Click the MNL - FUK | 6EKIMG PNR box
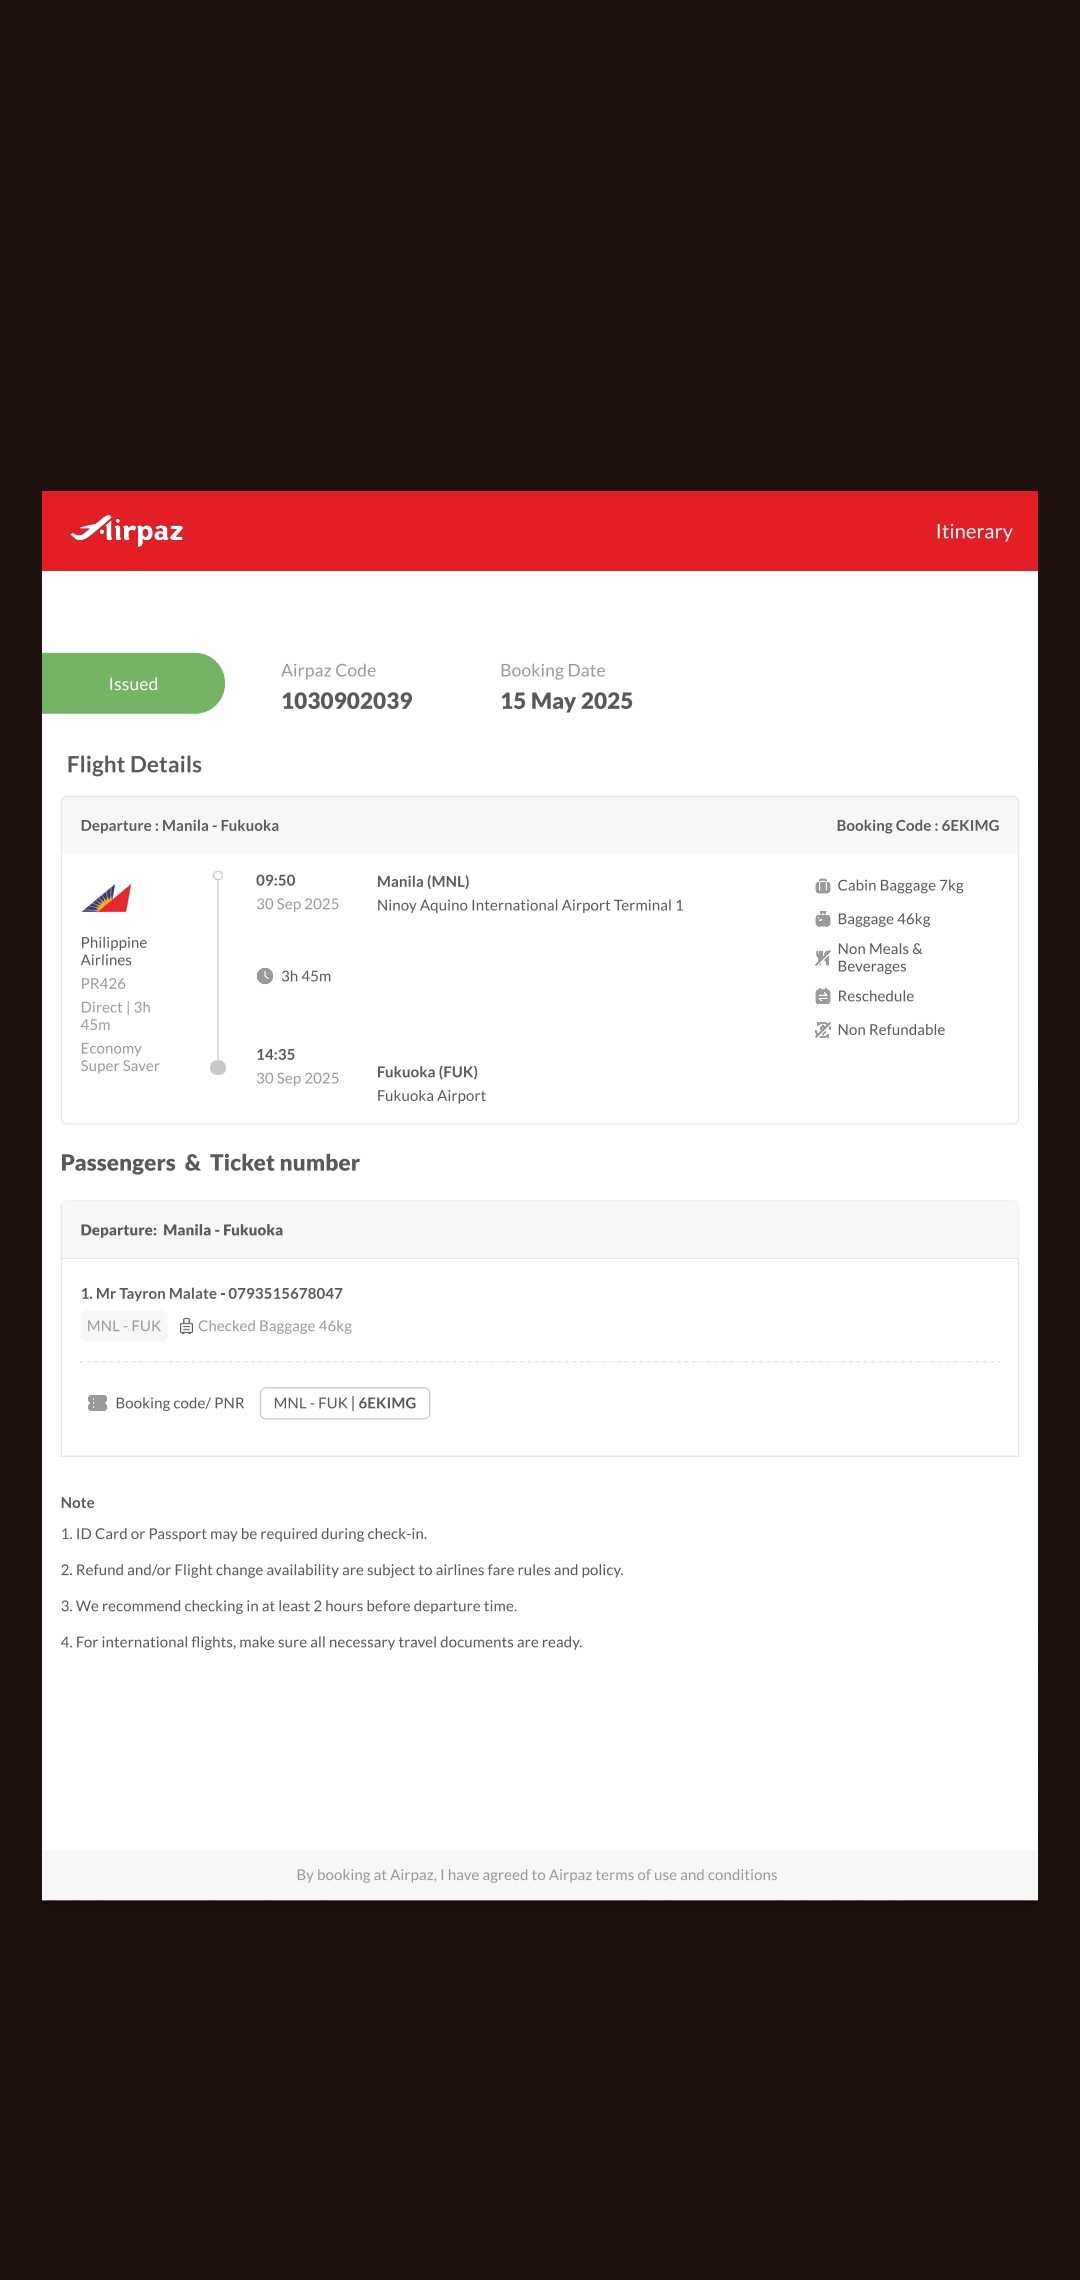The height and width of the screenshot is (2280, 1080). coord(345,1403)
